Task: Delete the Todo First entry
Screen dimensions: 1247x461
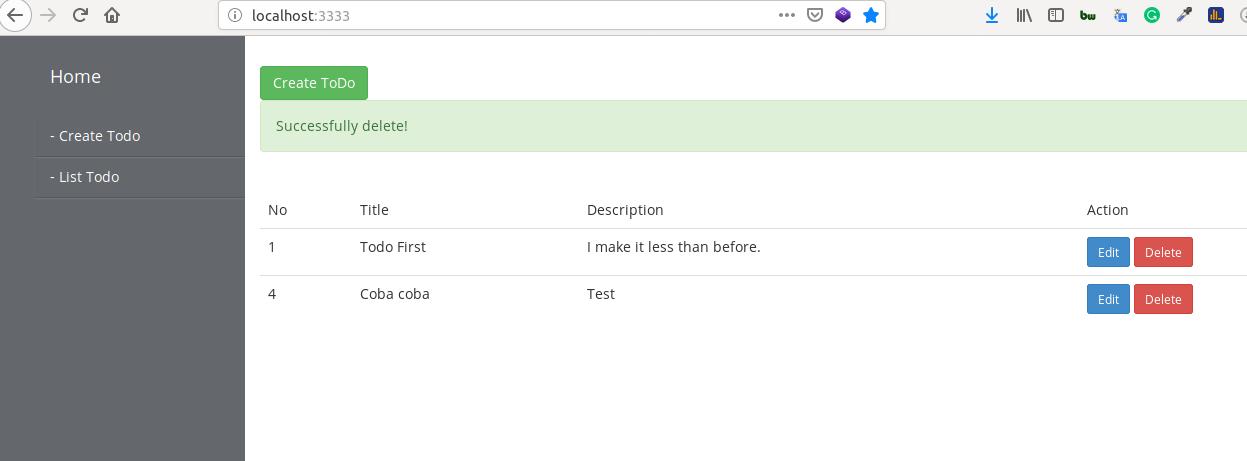Action: [1163, 252]
